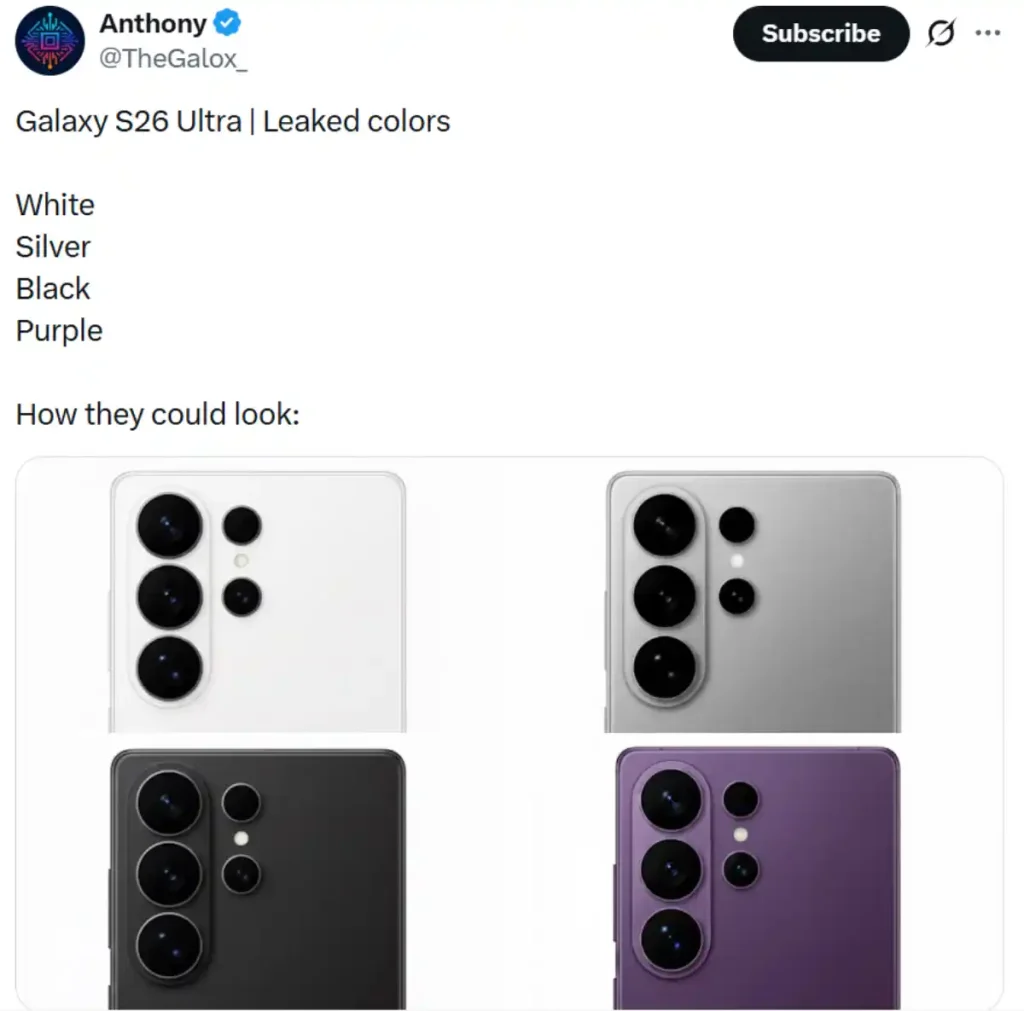
Task: Click the bottom camera lens on the purple phone
Action: click(671, 940)
